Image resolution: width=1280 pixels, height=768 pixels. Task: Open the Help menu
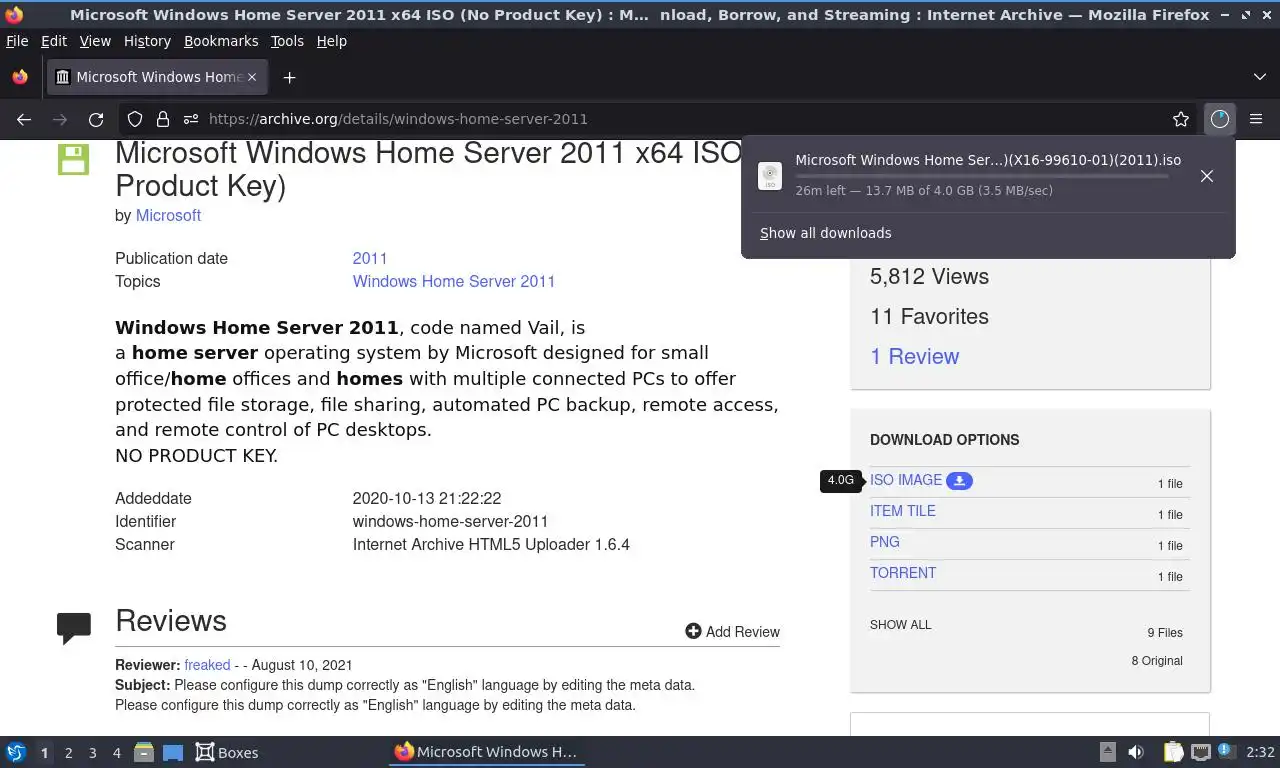point(331,41)
